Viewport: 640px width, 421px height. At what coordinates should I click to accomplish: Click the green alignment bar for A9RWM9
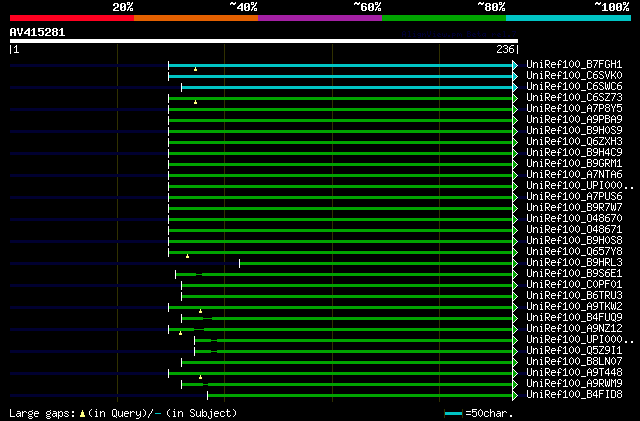point(347,384)
